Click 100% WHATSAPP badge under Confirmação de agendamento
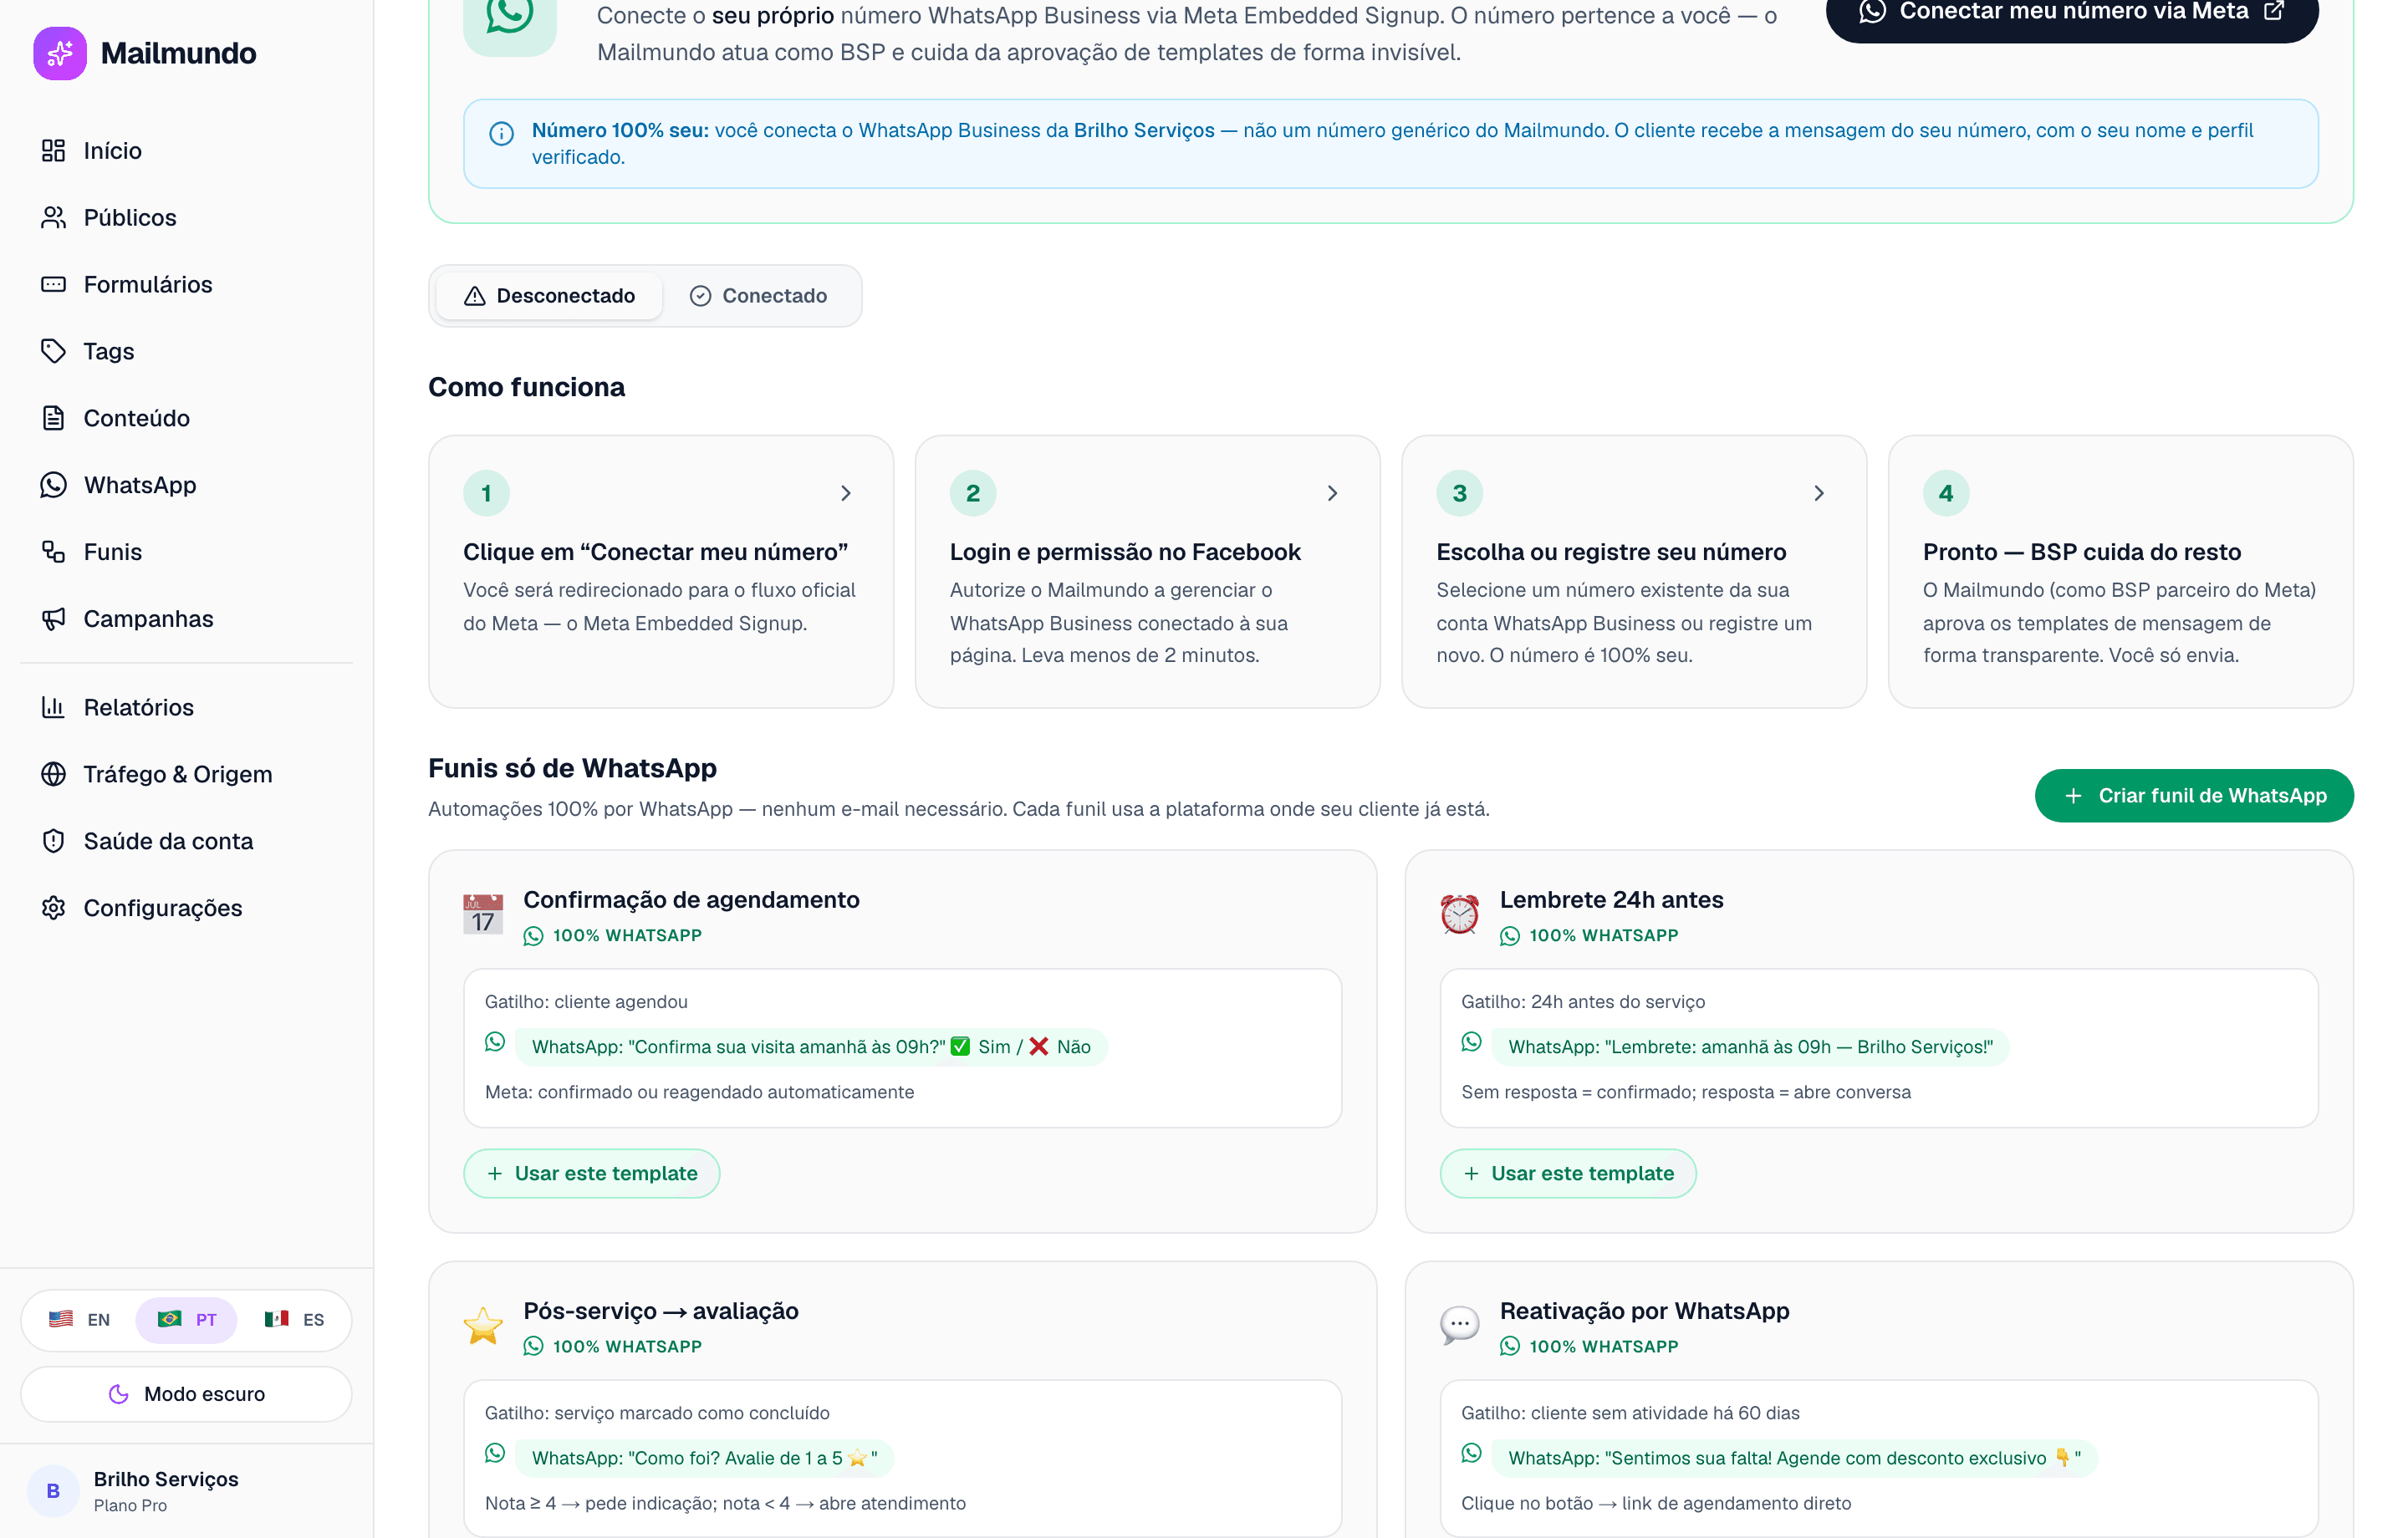The height and width of the screenshot is (1538, 2408). (613, 936)
